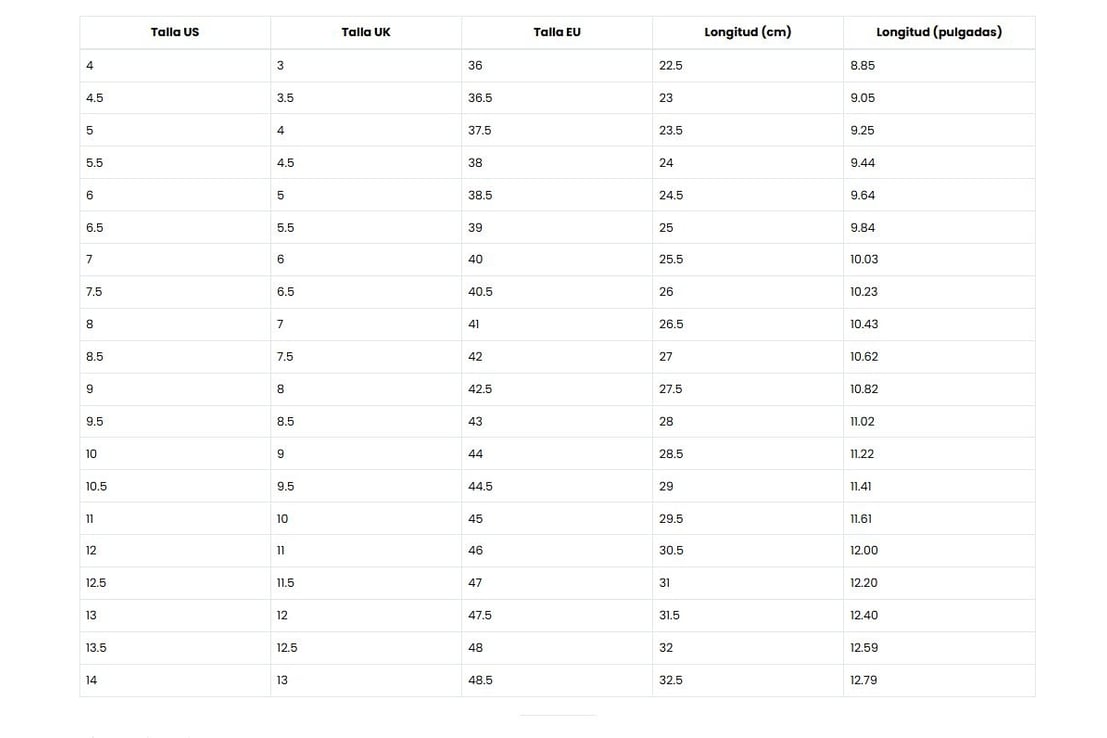Click the Talla EU column header
This screenshot has height=738, width=1107.
coord(557,32)
